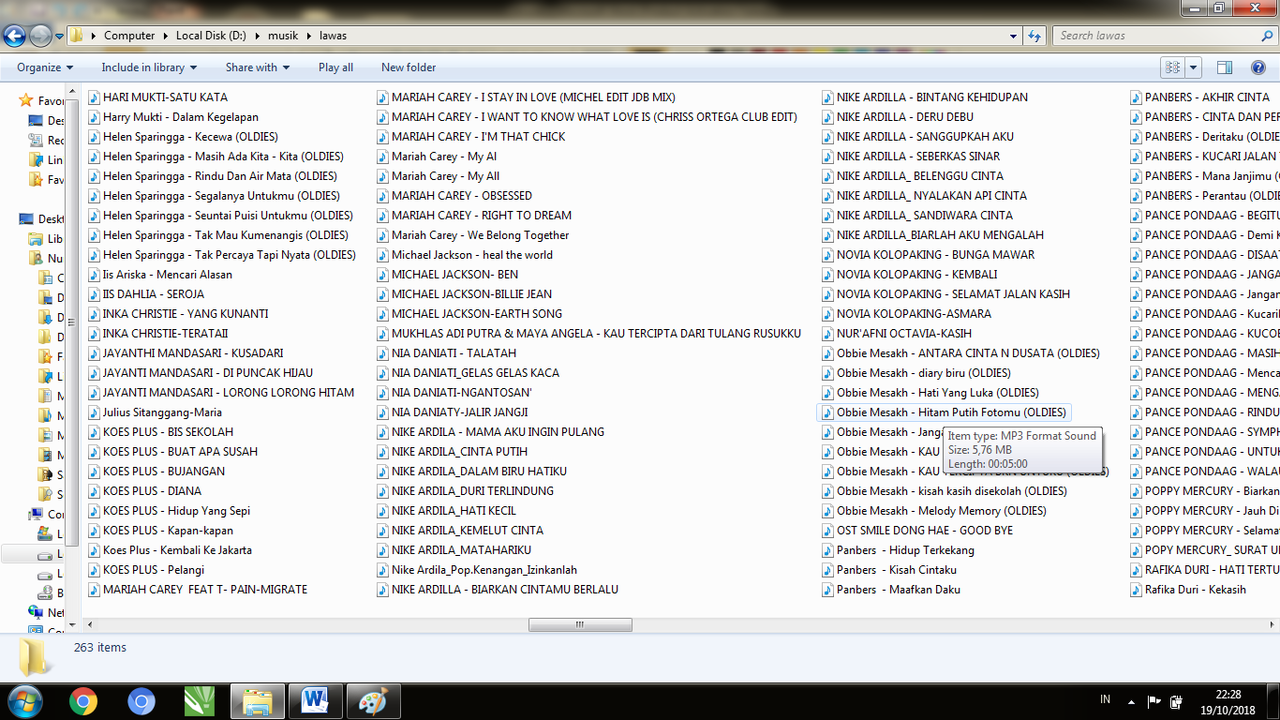This screenshot has width=1280, height=720.
Task: Select Julius Sitanggang-Maria file
Action: click(x=155, y=412)
